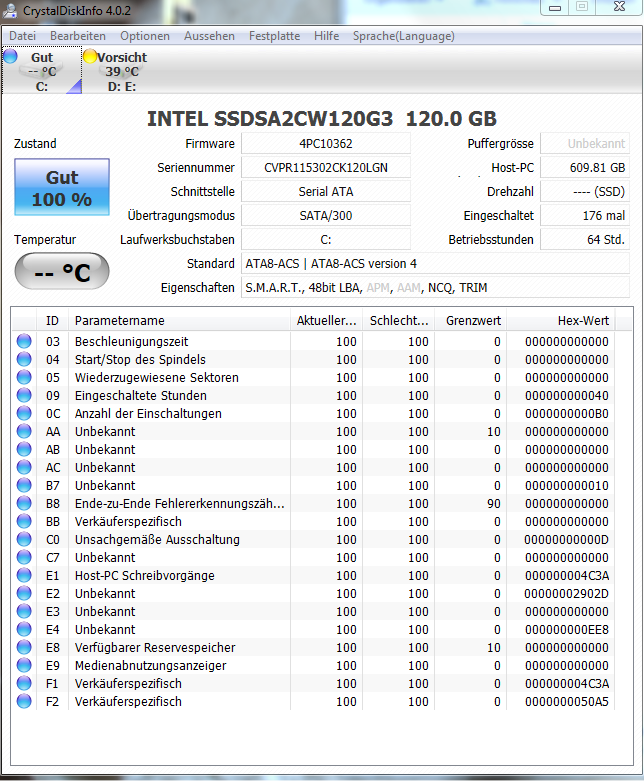
Task: Click the status orb for row F1
Action: [x=24, y=683]
